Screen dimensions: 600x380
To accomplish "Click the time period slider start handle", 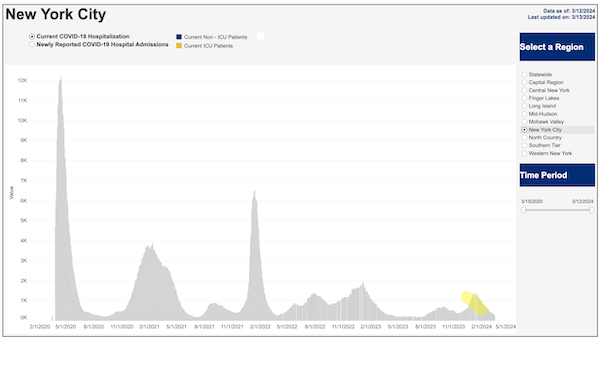I will (x=523, y=210).
